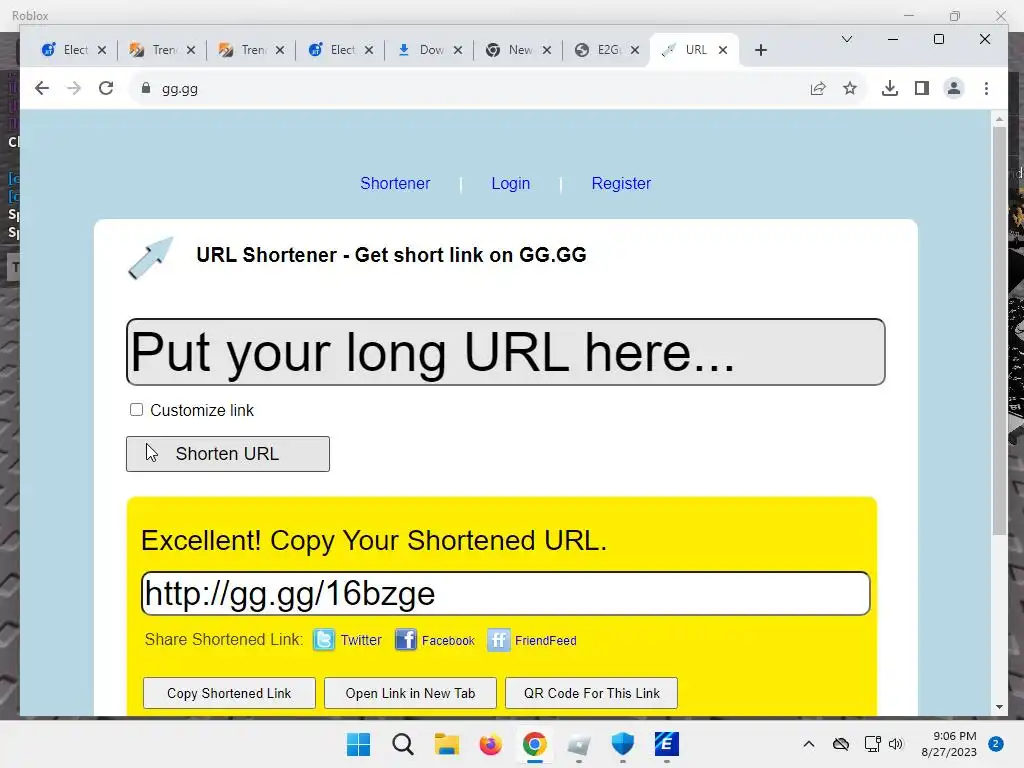Viewport: 1024px width, 768px height.
Task: Click the cloud sync tray icon
Action: coord(840,744)
